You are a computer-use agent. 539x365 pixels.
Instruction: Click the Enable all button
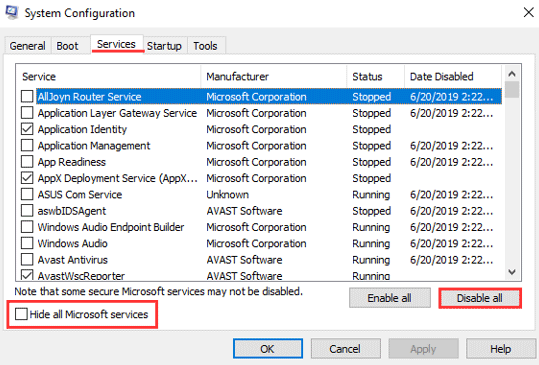click(x=389, y=298)
